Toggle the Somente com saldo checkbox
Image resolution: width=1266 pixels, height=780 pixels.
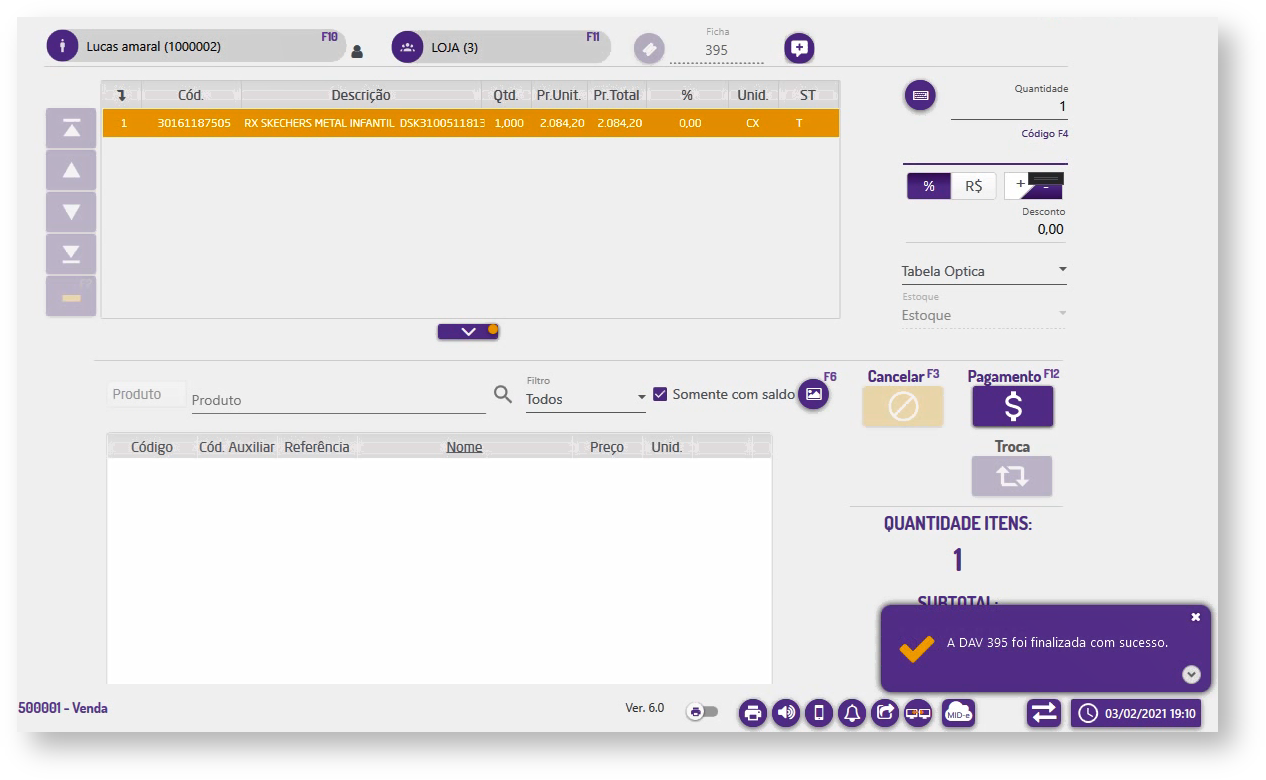pos(660,394)
